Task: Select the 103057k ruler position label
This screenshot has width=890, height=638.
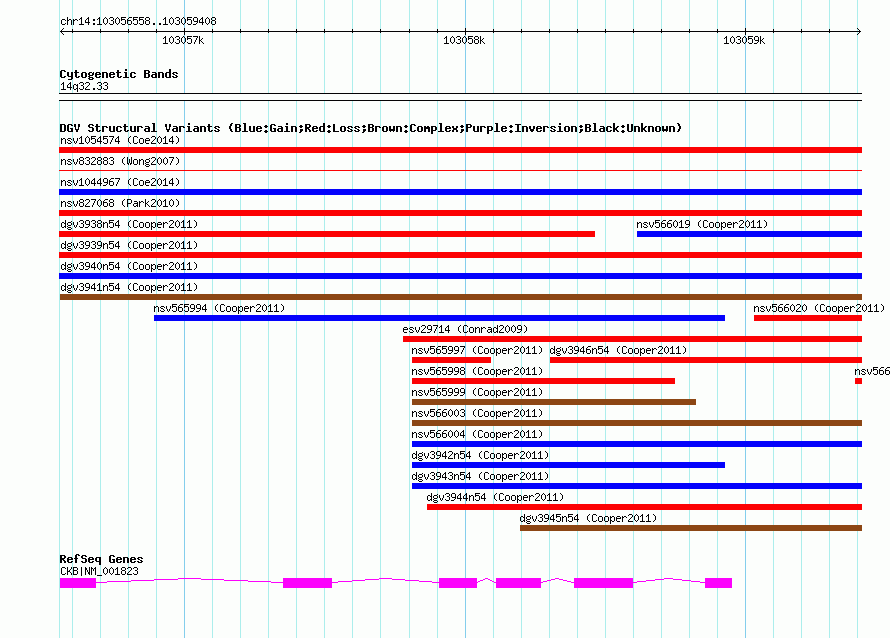Action: pos(183,40)
